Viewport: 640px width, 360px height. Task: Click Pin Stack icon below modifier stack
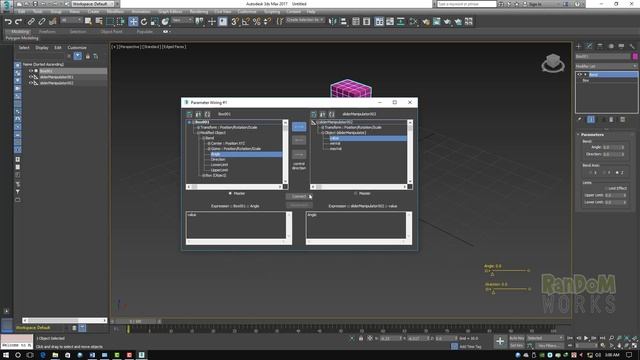point(580,119)
